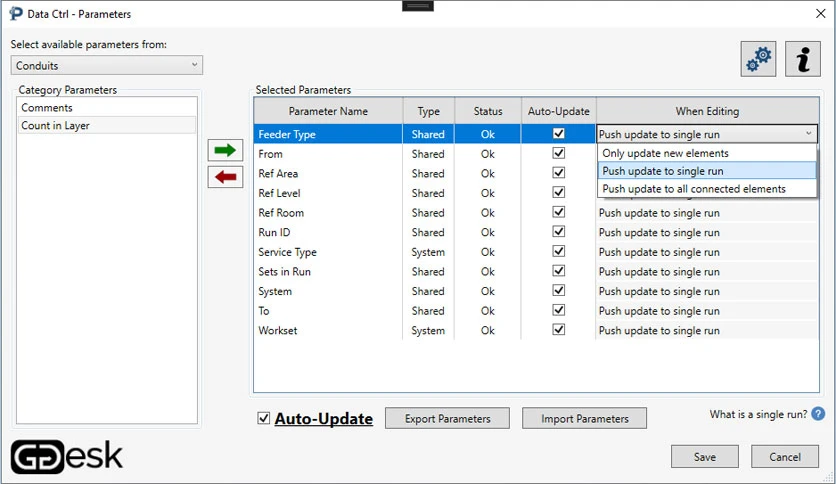Cancel the parameters dialog
The width and height of the screenshot is (836, 484).
[784, 457]
